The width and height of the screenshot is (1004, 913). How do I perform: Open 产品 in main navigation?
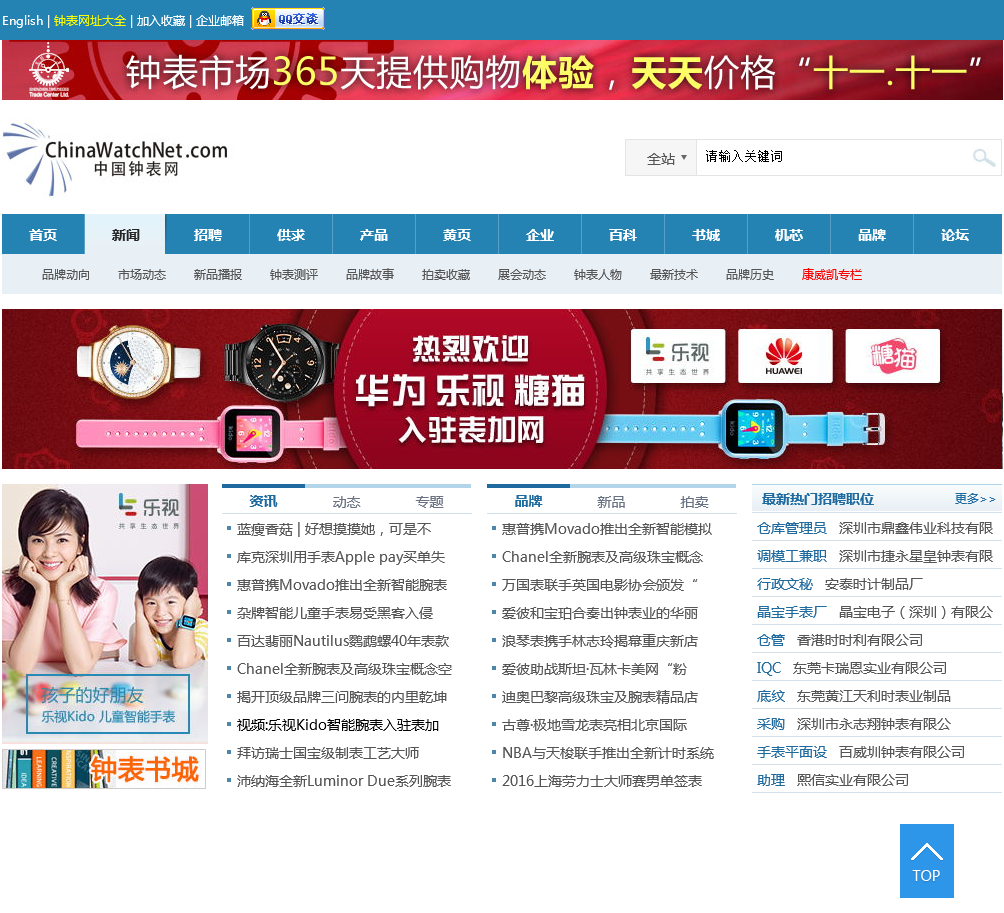pos(374,234)
